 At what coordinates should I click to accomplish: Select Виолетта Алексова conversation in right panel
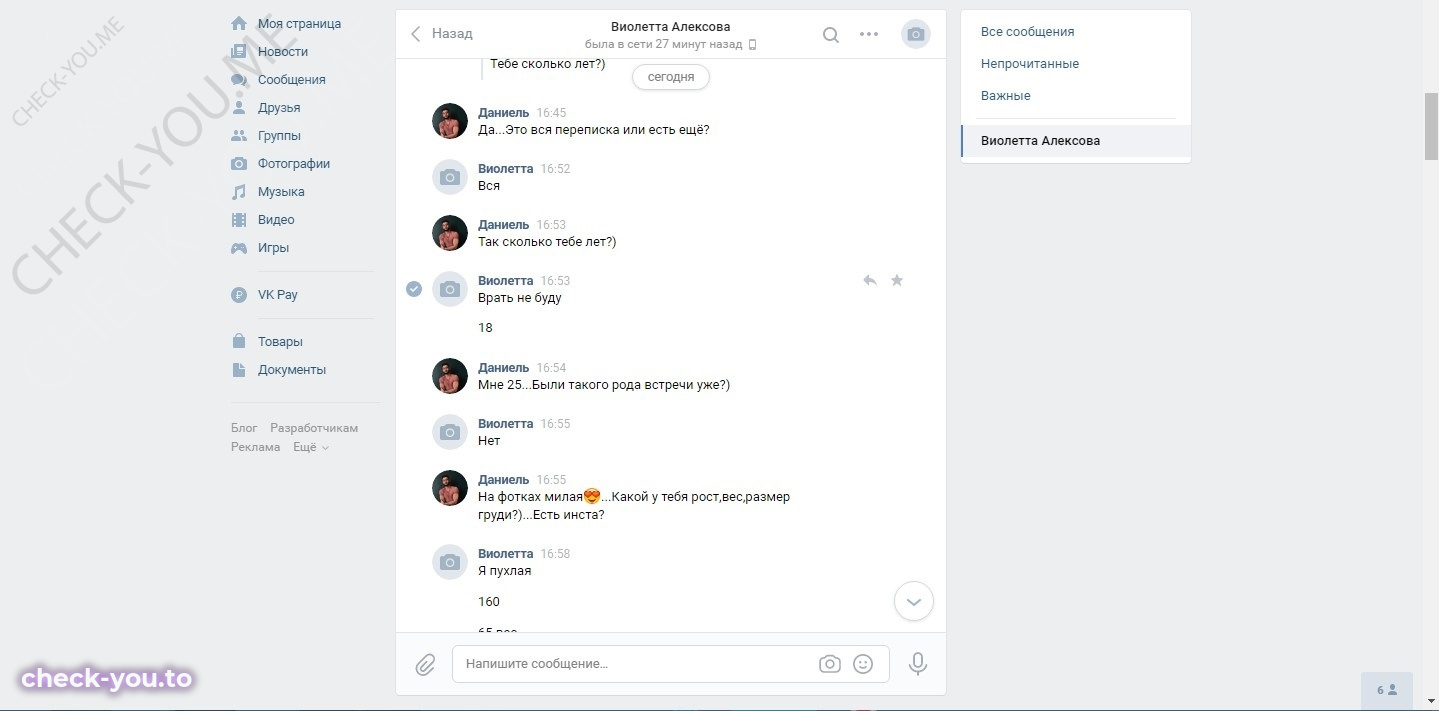[1076, 141]
